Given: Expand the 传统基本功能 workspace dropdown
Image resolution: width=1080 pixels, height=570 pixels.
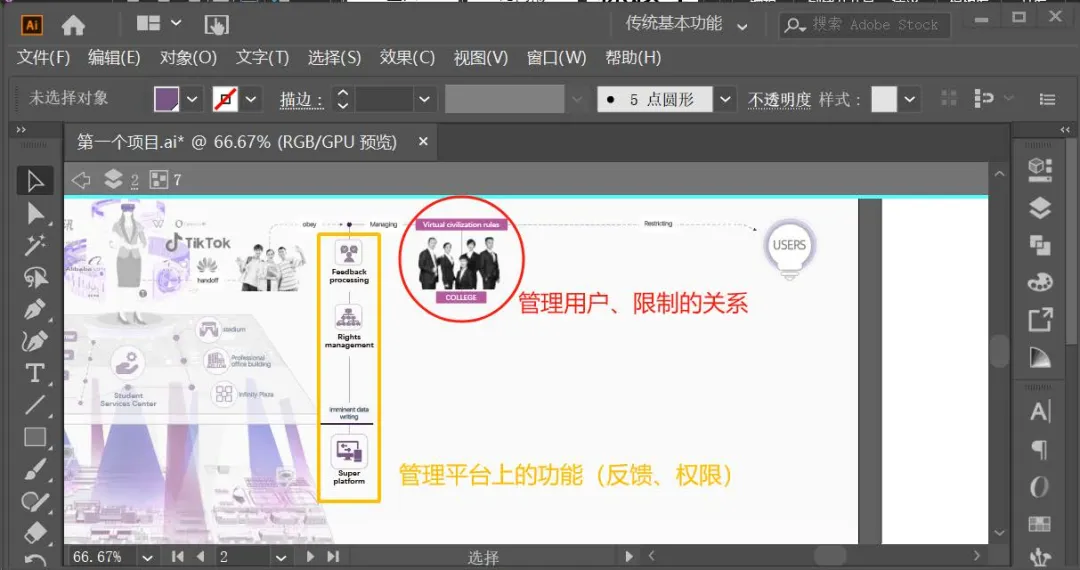Looking at the screenshot, I should (x=742, y=27).
